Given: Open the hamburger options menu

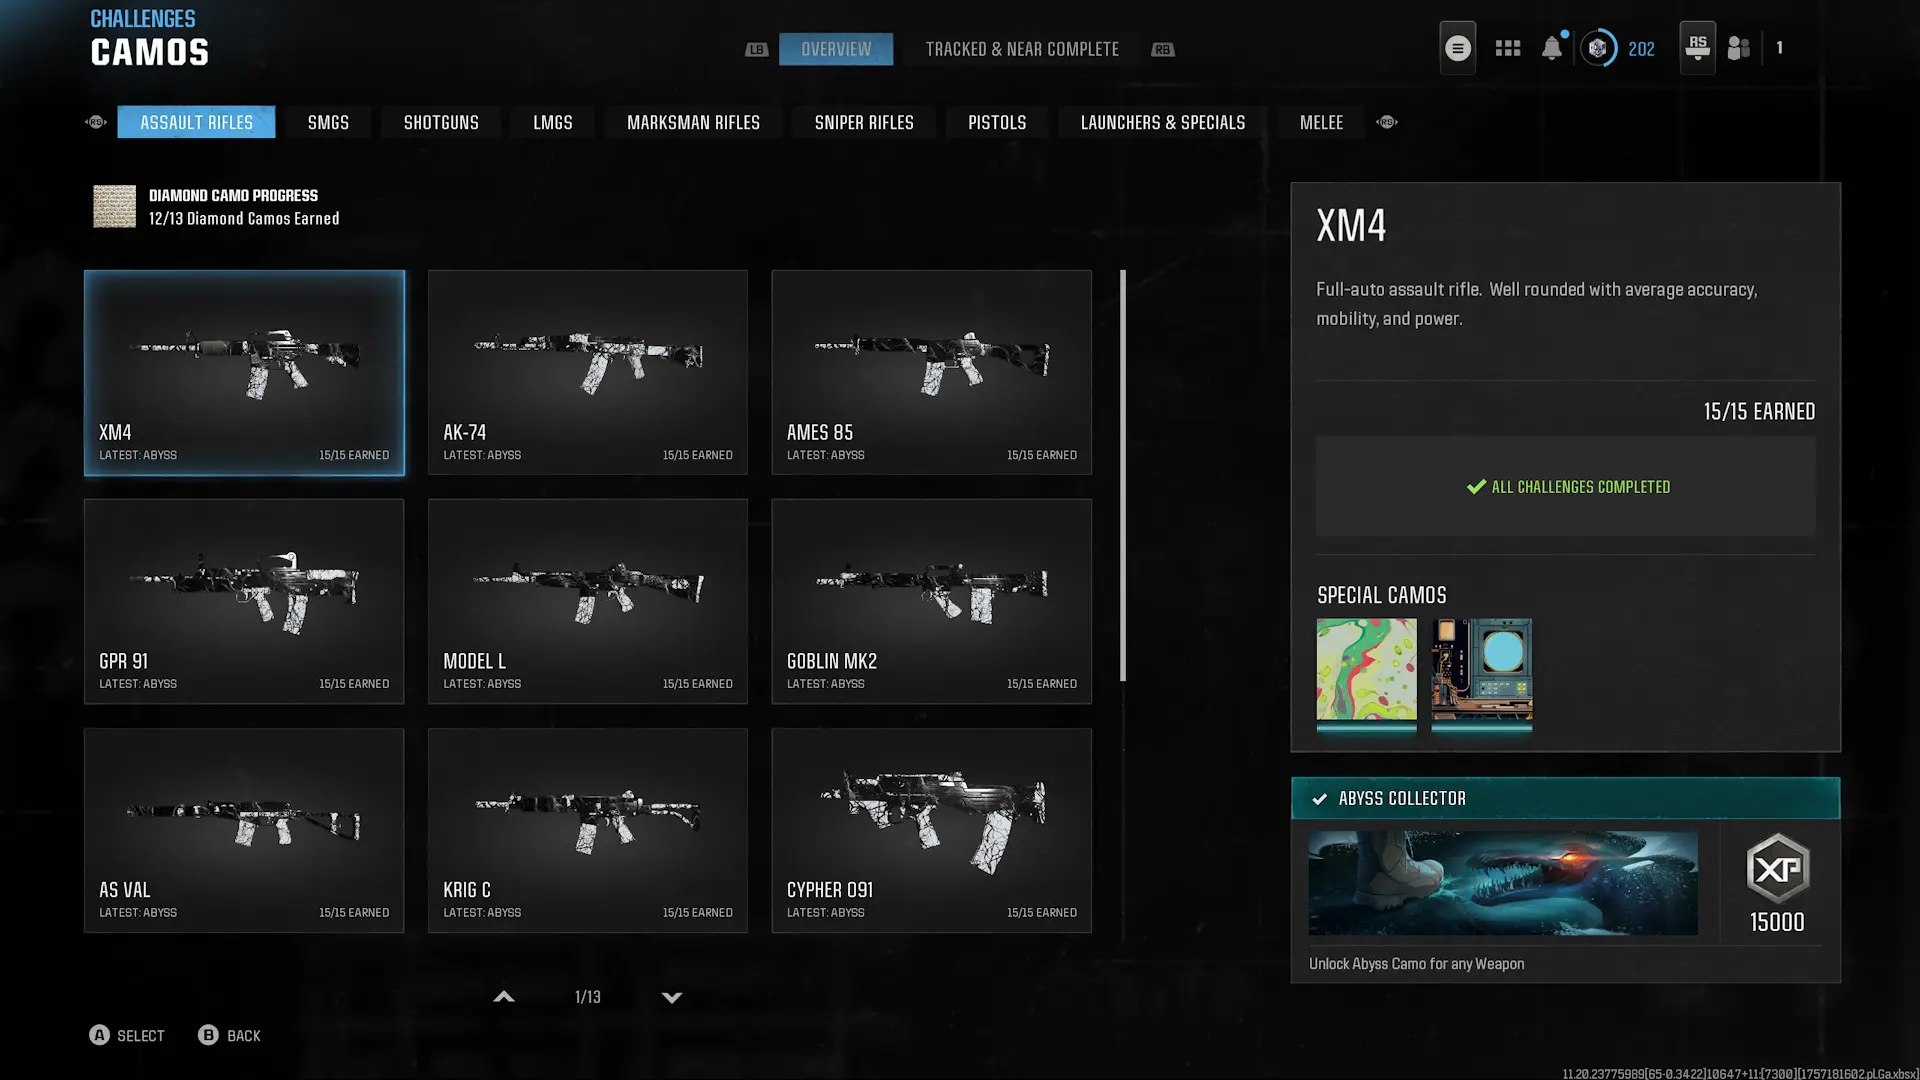Looking at the screenshot, I should tap(1457, 48).
